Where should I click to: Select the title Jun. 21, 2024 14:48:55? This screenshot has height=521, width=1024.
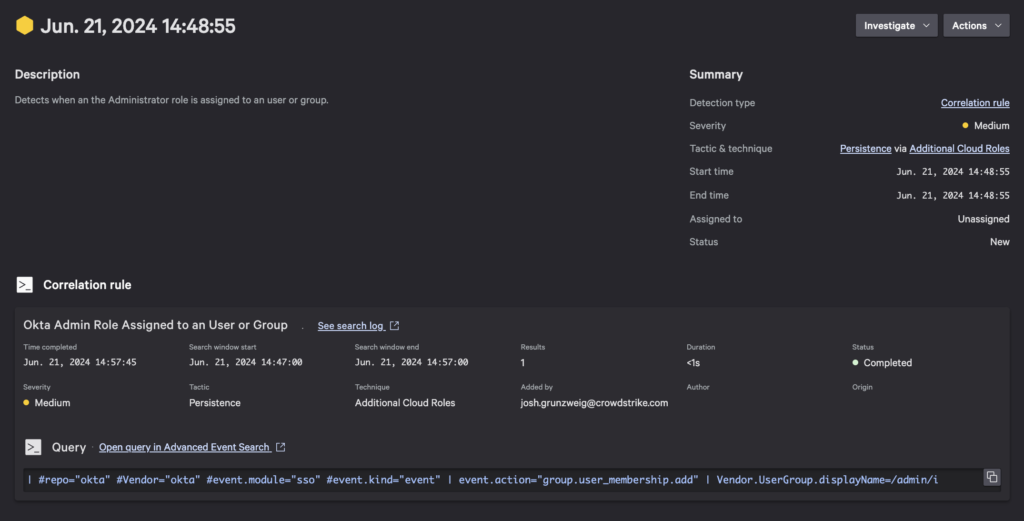(138, 26)
